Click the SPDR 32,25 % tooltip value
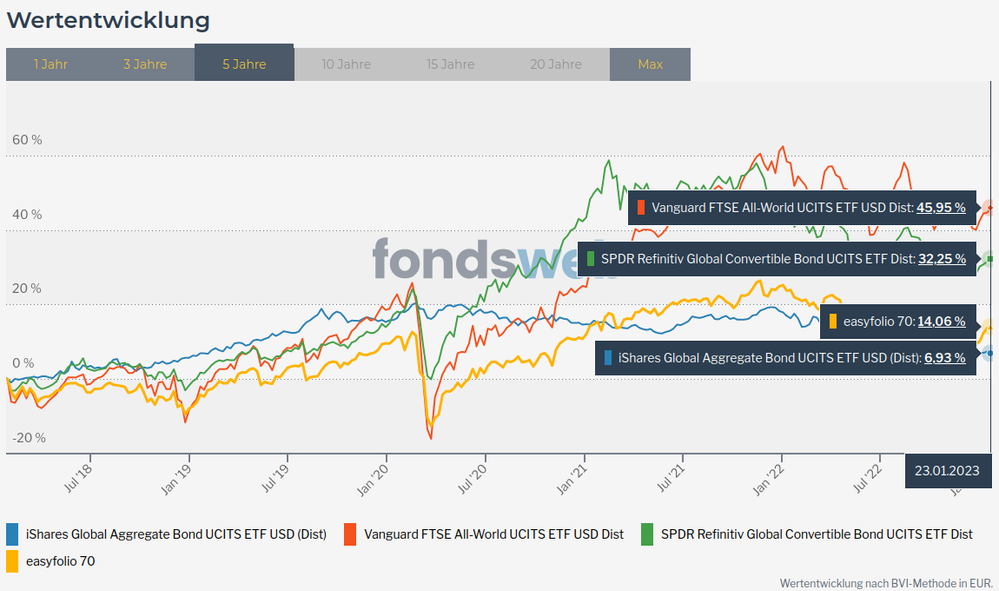This screenshot has height=591, width=999. tap(941, 259)
